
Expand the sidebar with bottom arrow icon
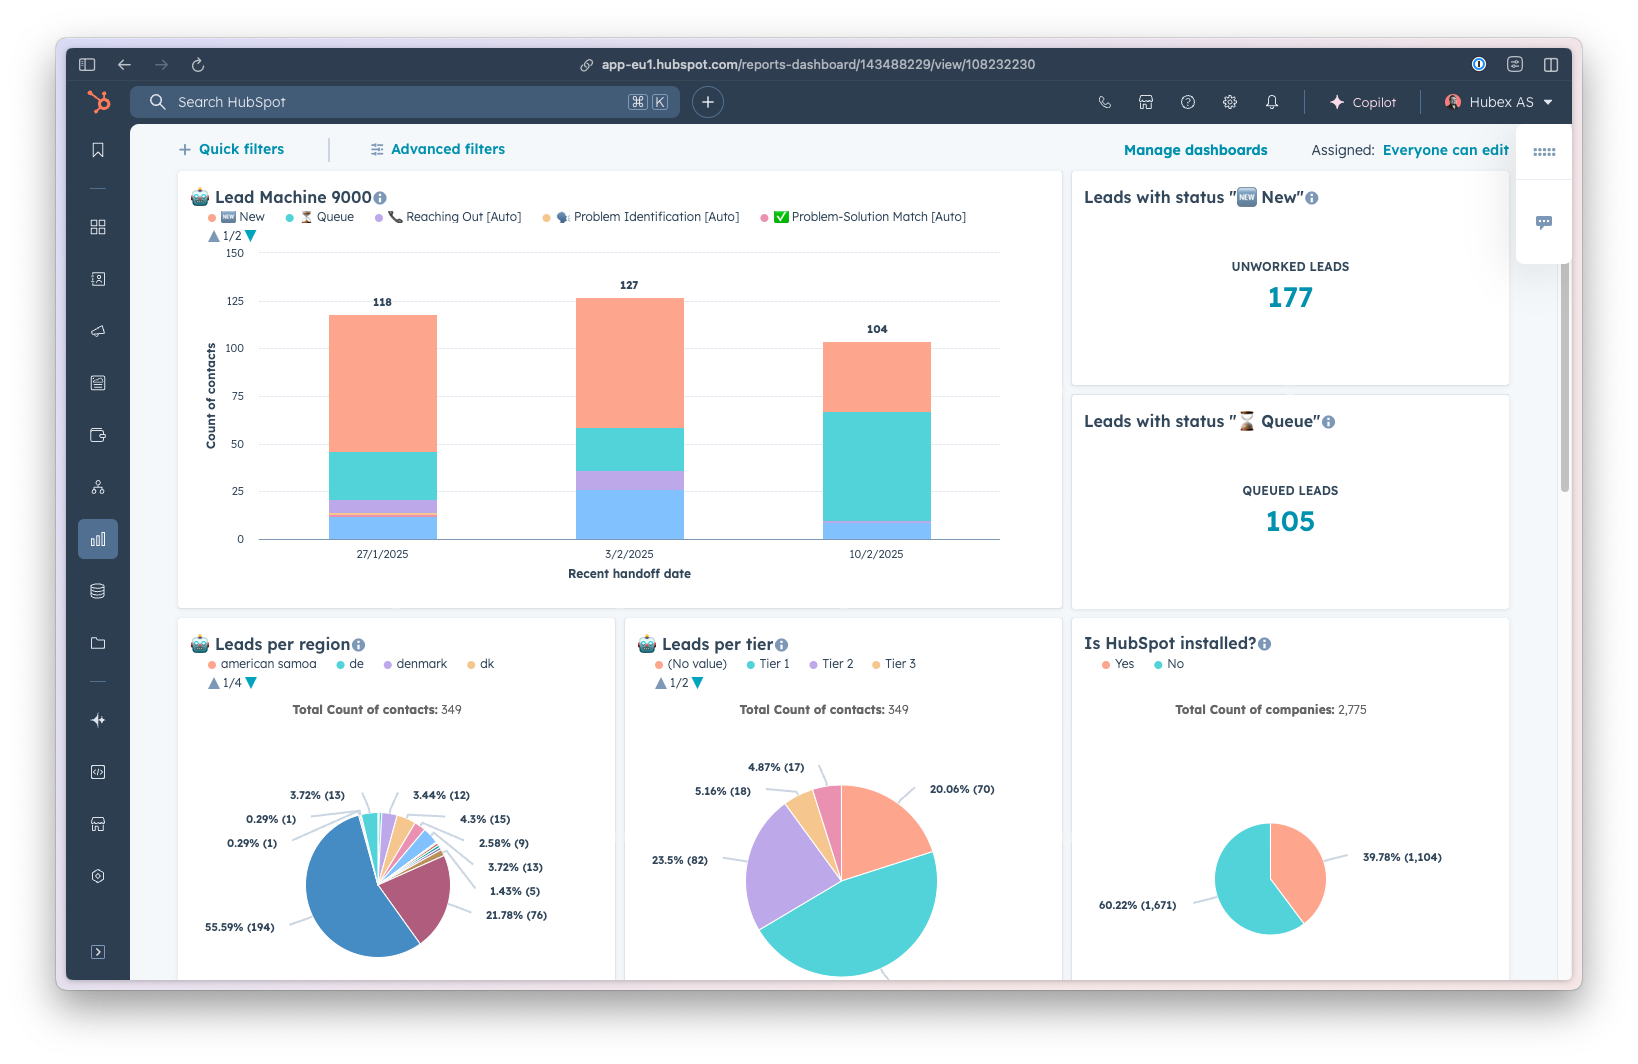(x=98, y=952)
